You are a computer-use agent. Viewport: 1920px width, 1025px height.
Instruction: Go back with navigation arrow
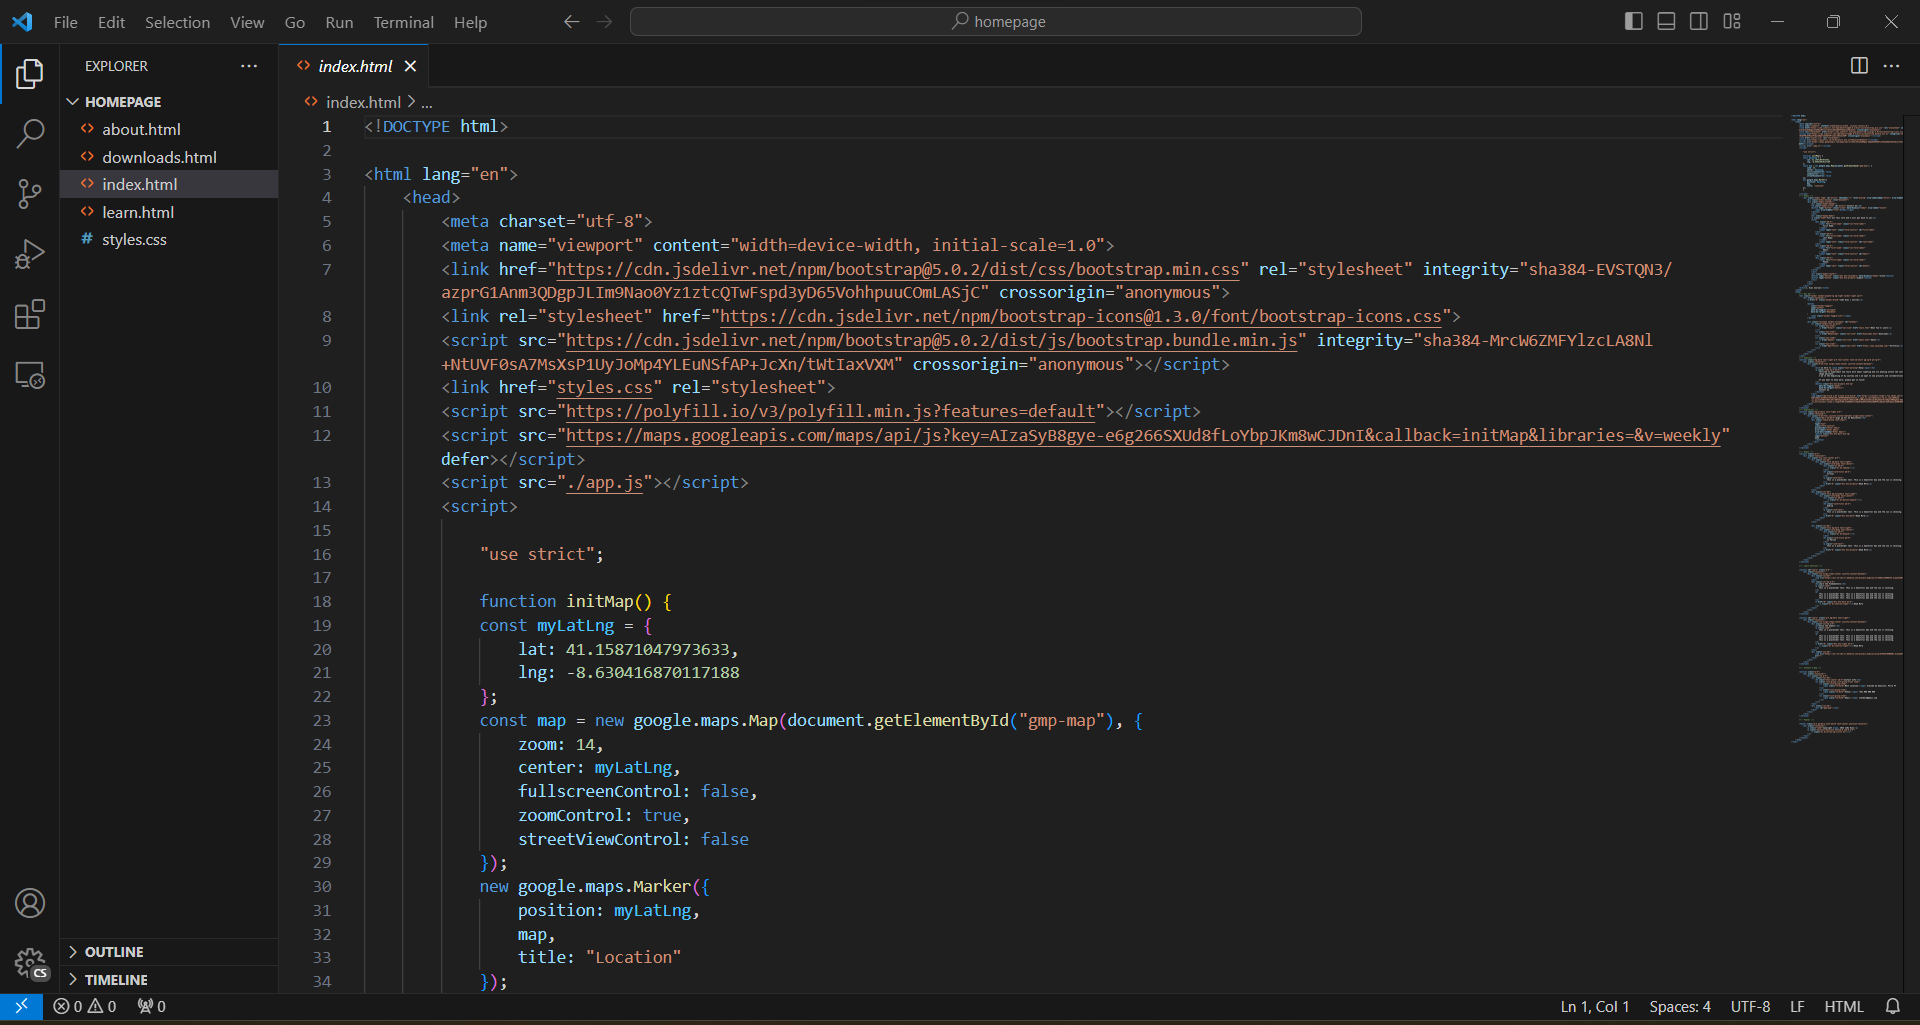pyautogui.click(x=571, y=22)
